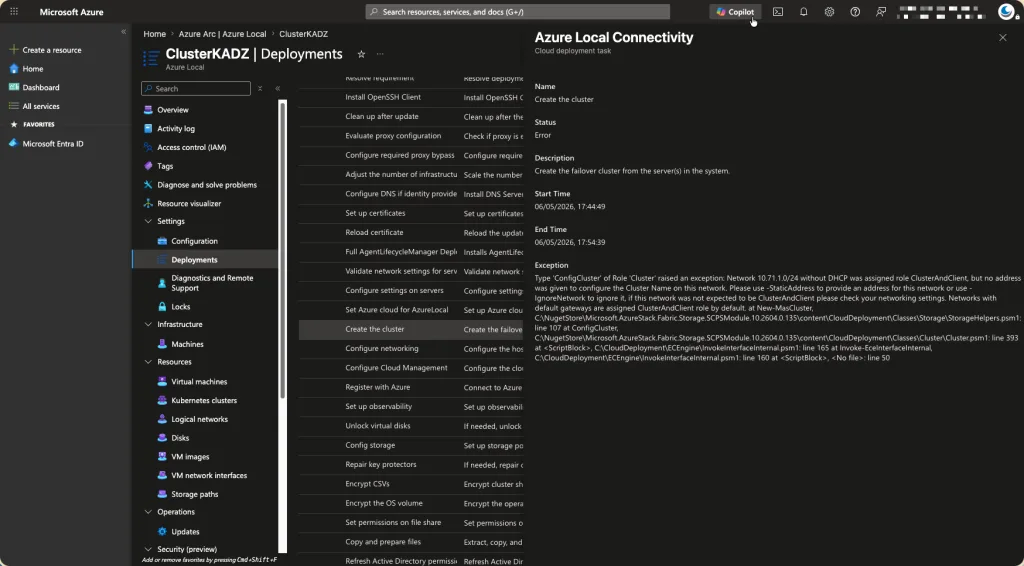Screen dimensions: 1024x566
Task: Open the feedback icon
Action: (881, 12)
